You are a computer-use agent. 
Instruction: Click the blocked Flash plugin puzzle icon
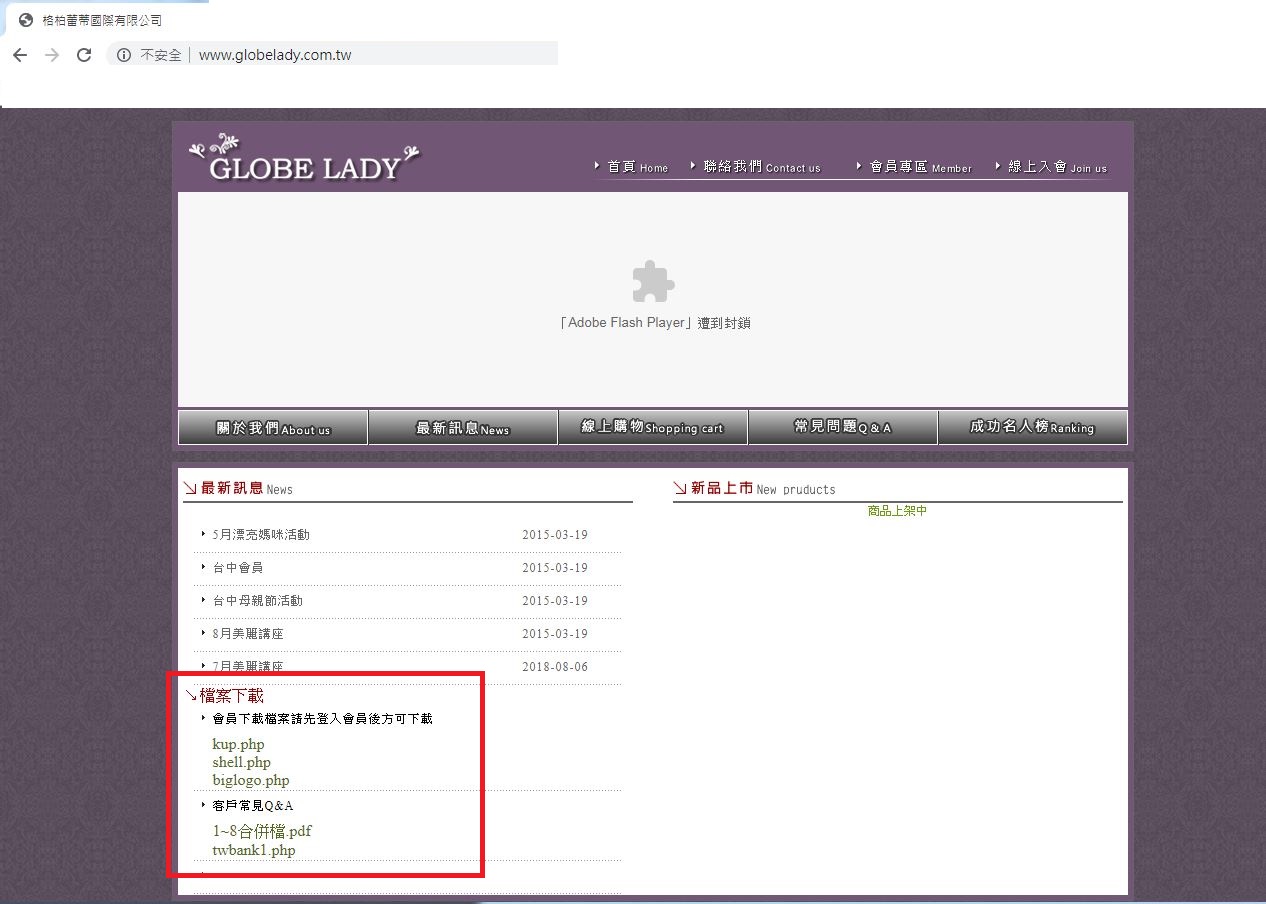tap(653, 282)
